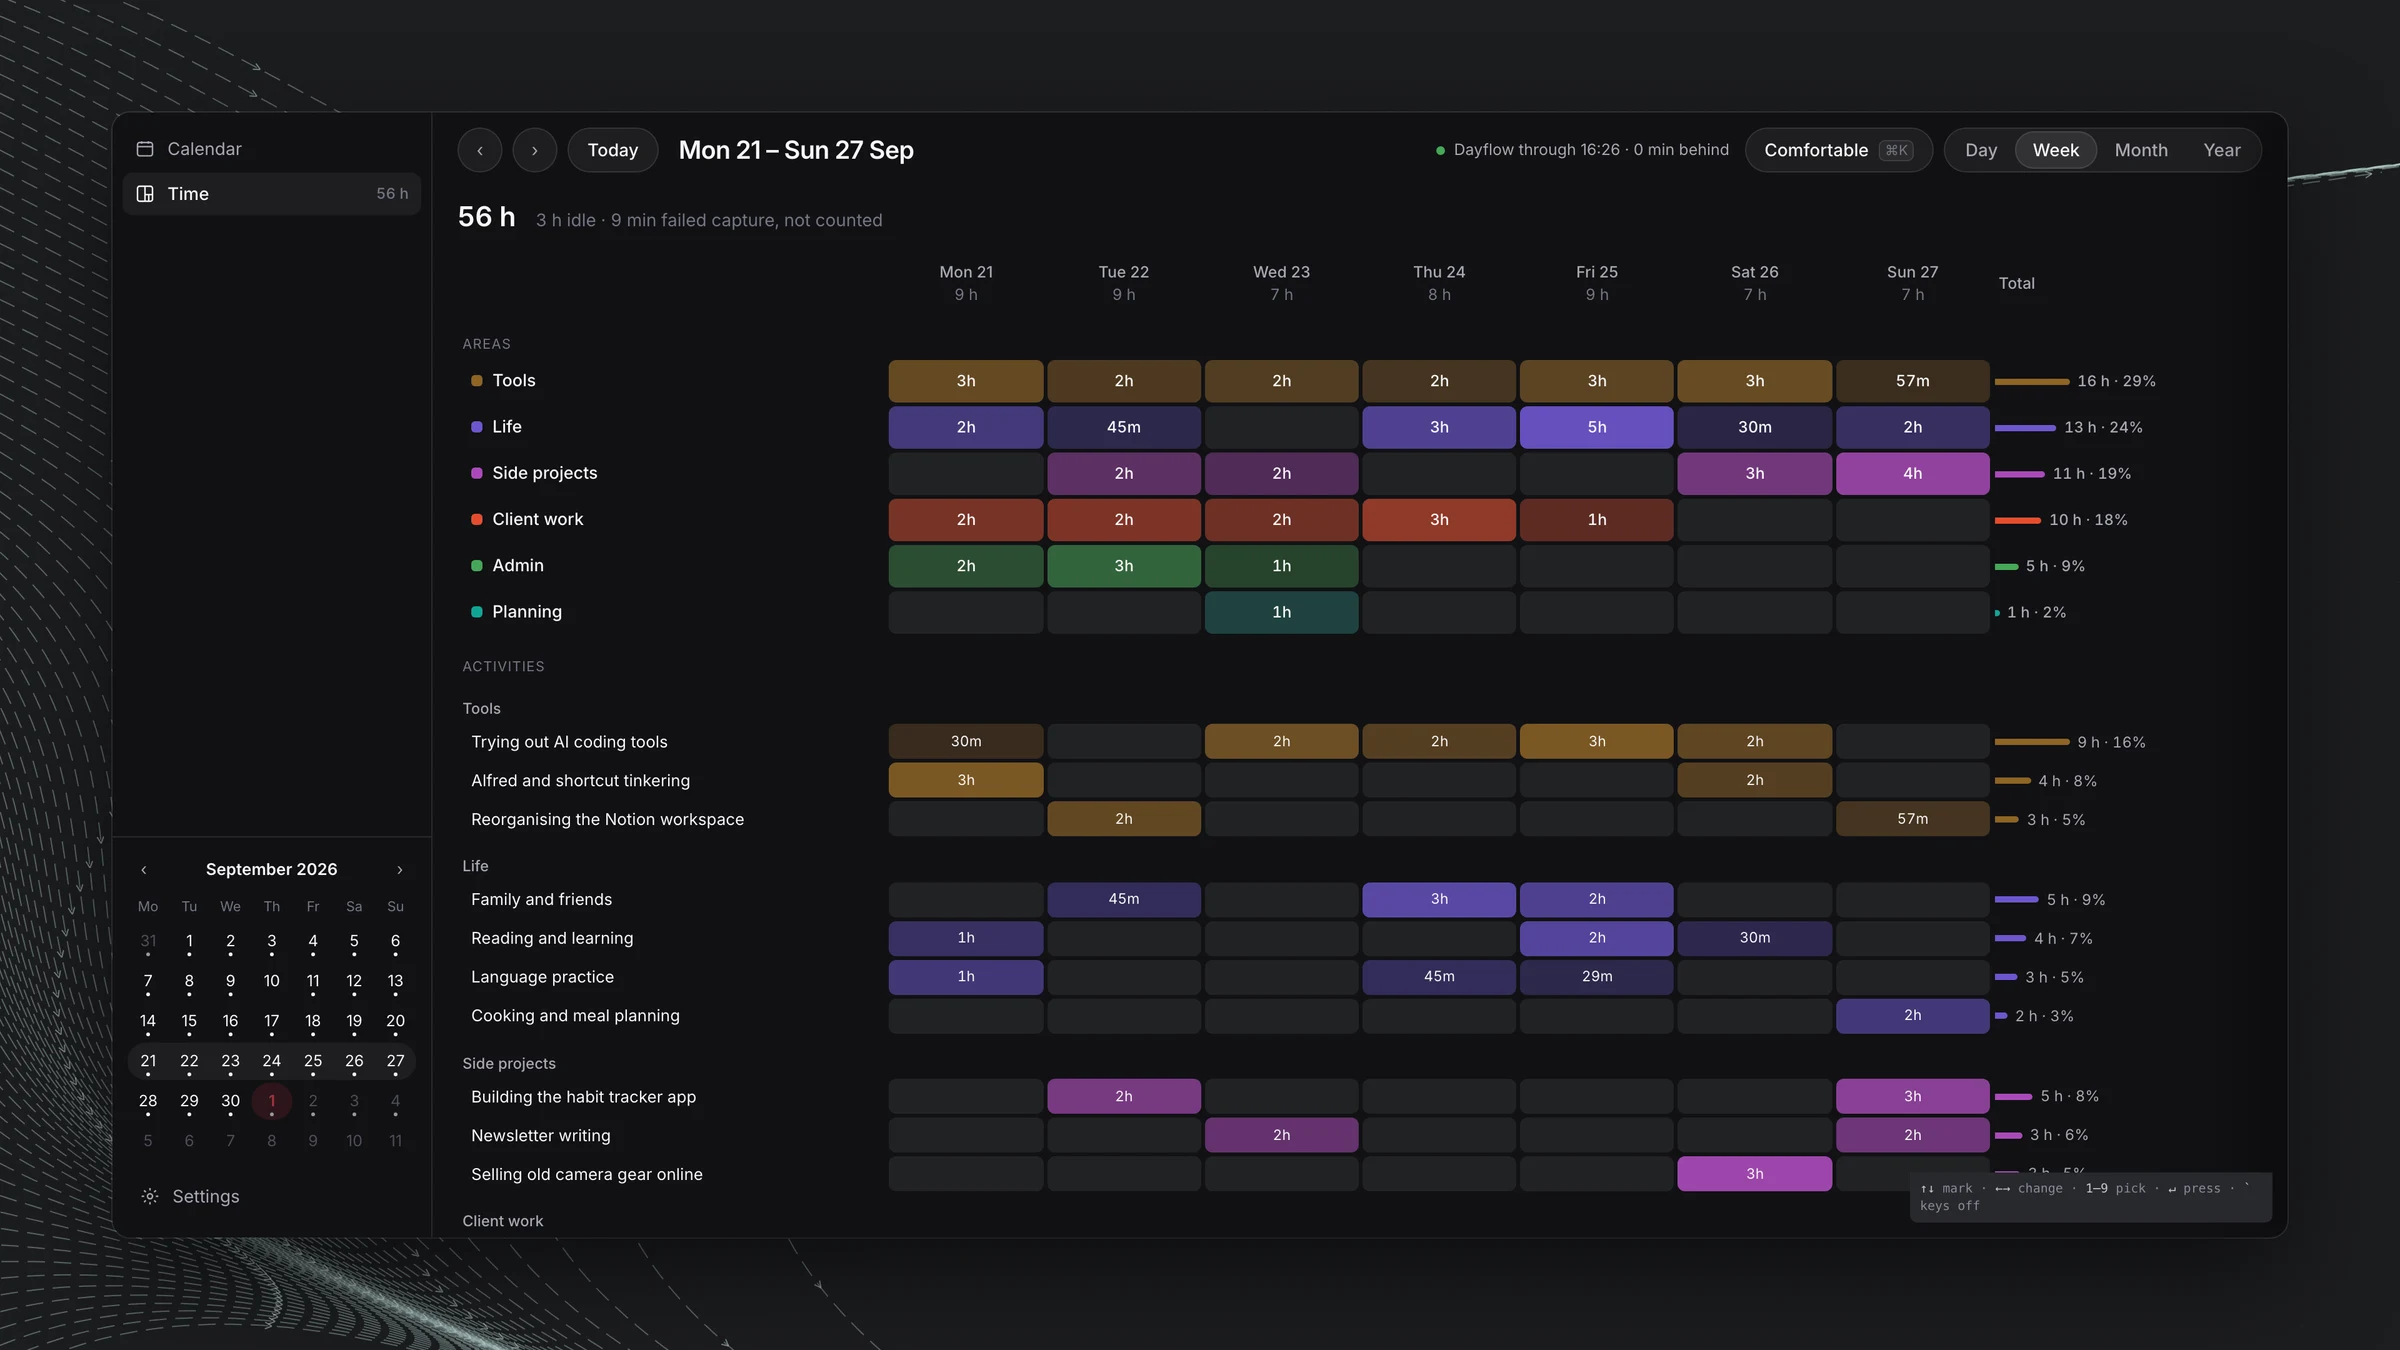The width and height of the screenshot is (2400, 1350).
Task: Open Settings via the gear icon
Action: (150, 1196)
